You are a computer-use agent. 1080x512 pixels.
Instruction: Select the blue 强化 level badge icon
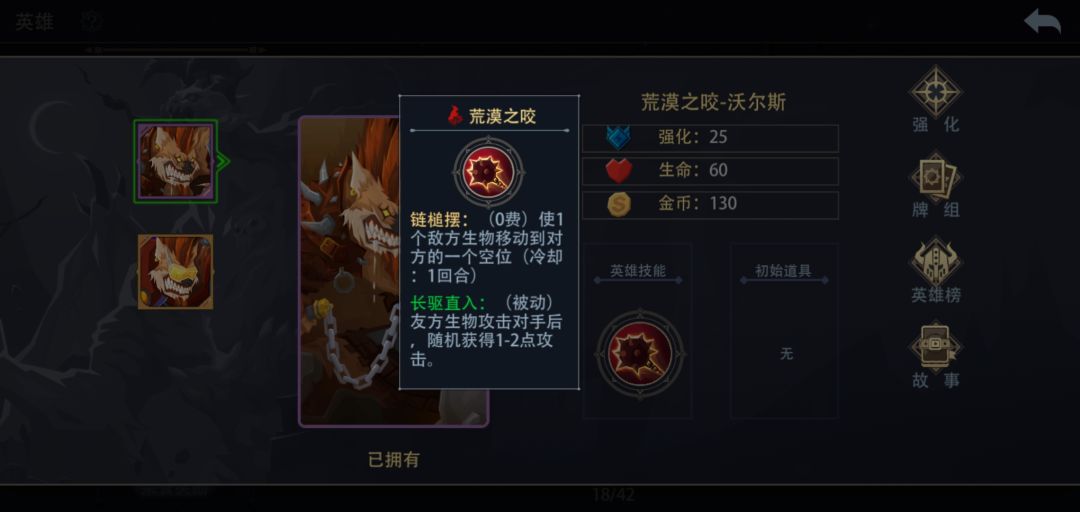(618, 136)
